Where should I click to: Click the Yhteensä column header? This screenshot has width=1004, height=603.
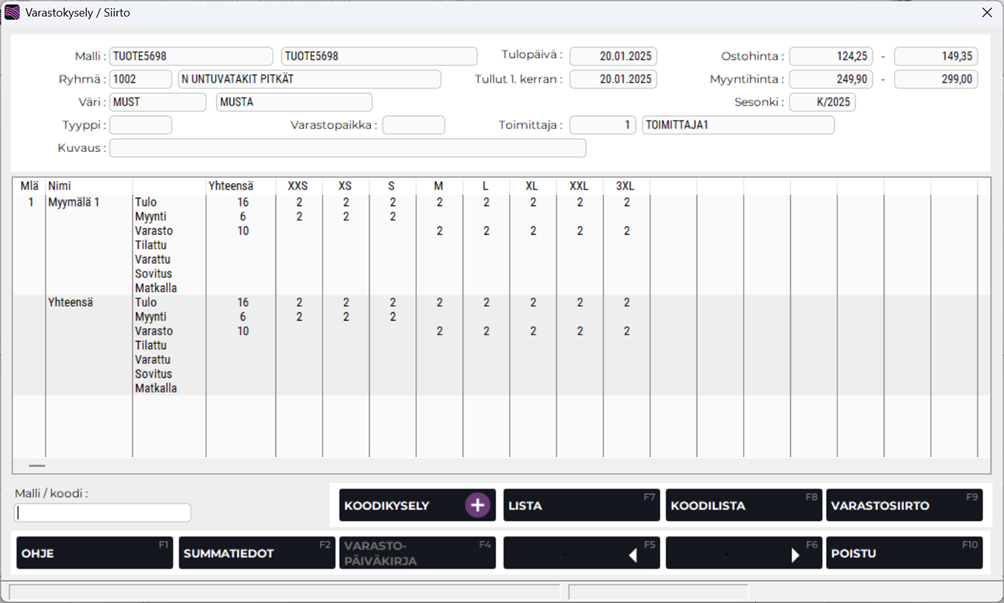pyautogui.click(x=230, y=186)
